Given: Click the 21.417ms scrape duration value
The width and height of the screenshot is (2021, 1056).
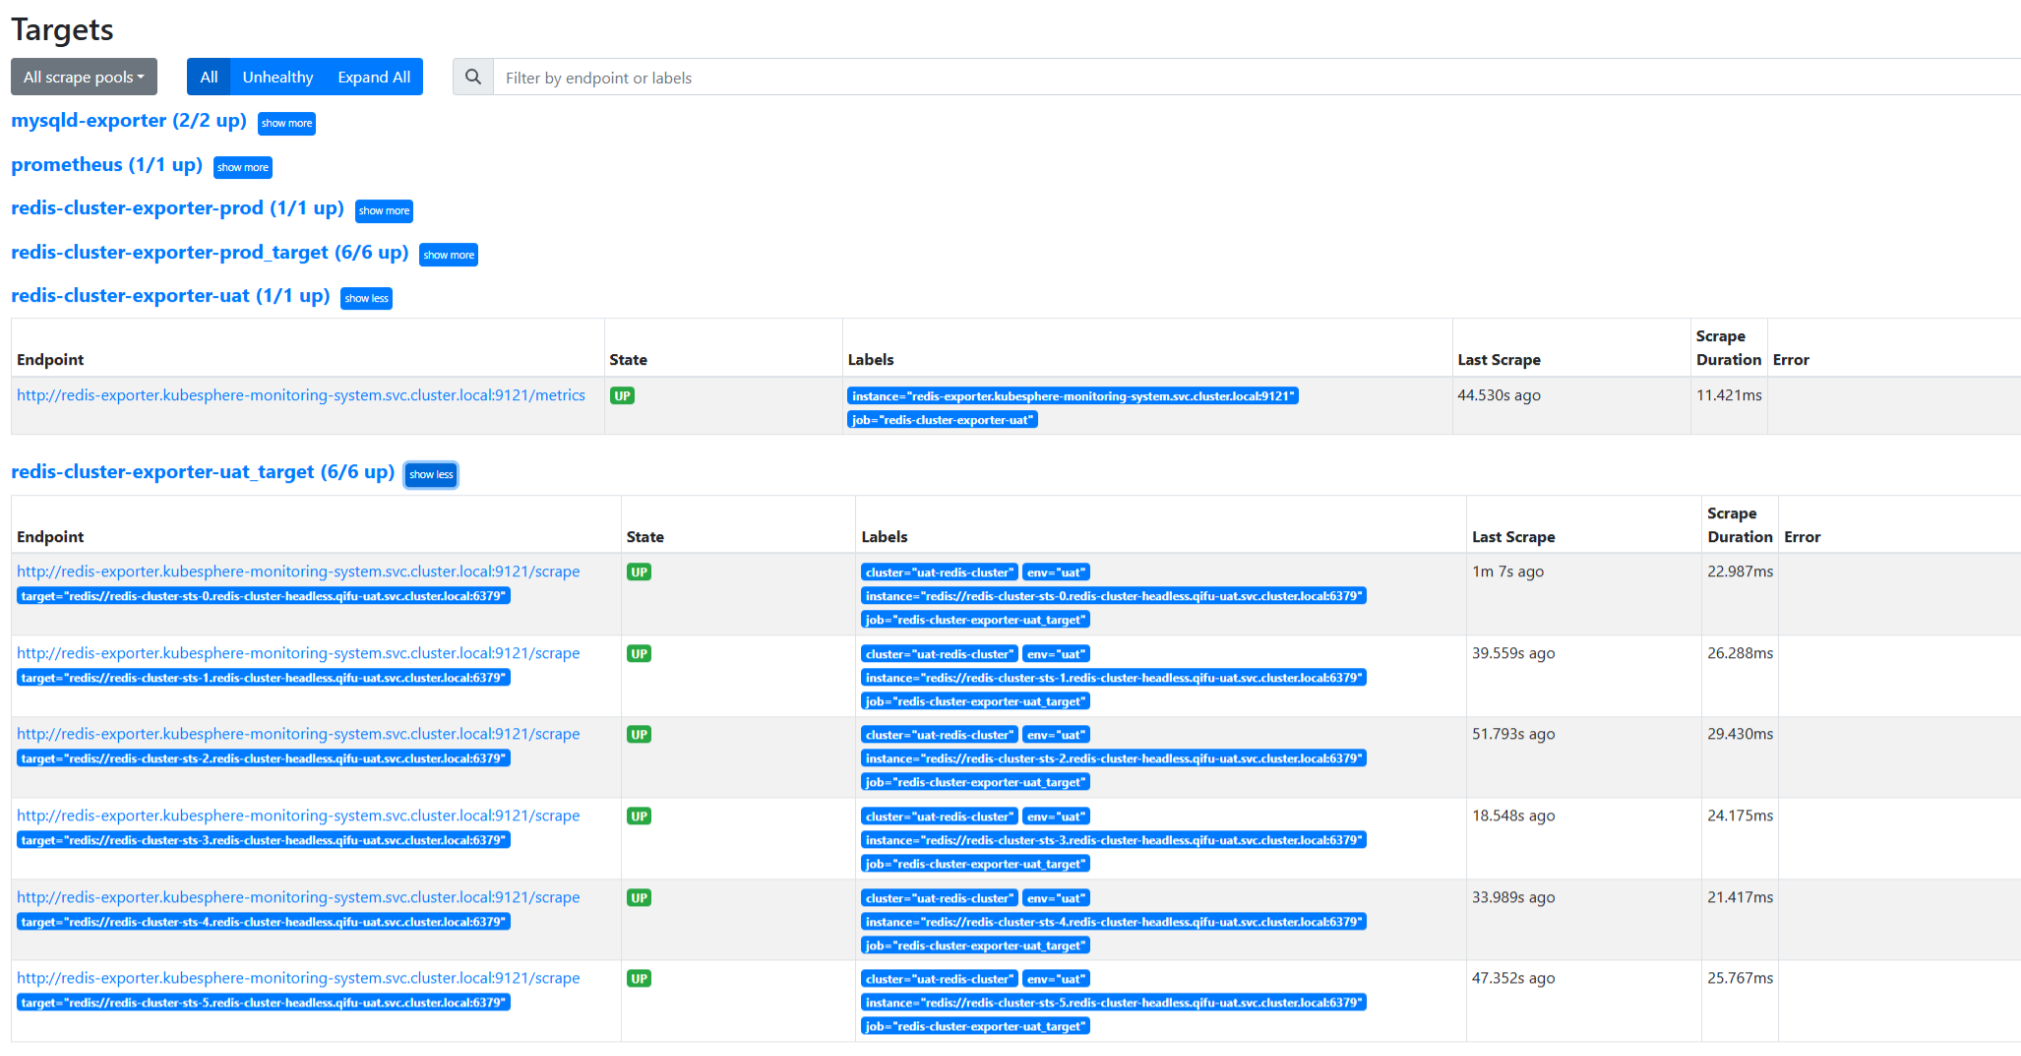Looking at the screenshot, I should [x=1740, y=898].
